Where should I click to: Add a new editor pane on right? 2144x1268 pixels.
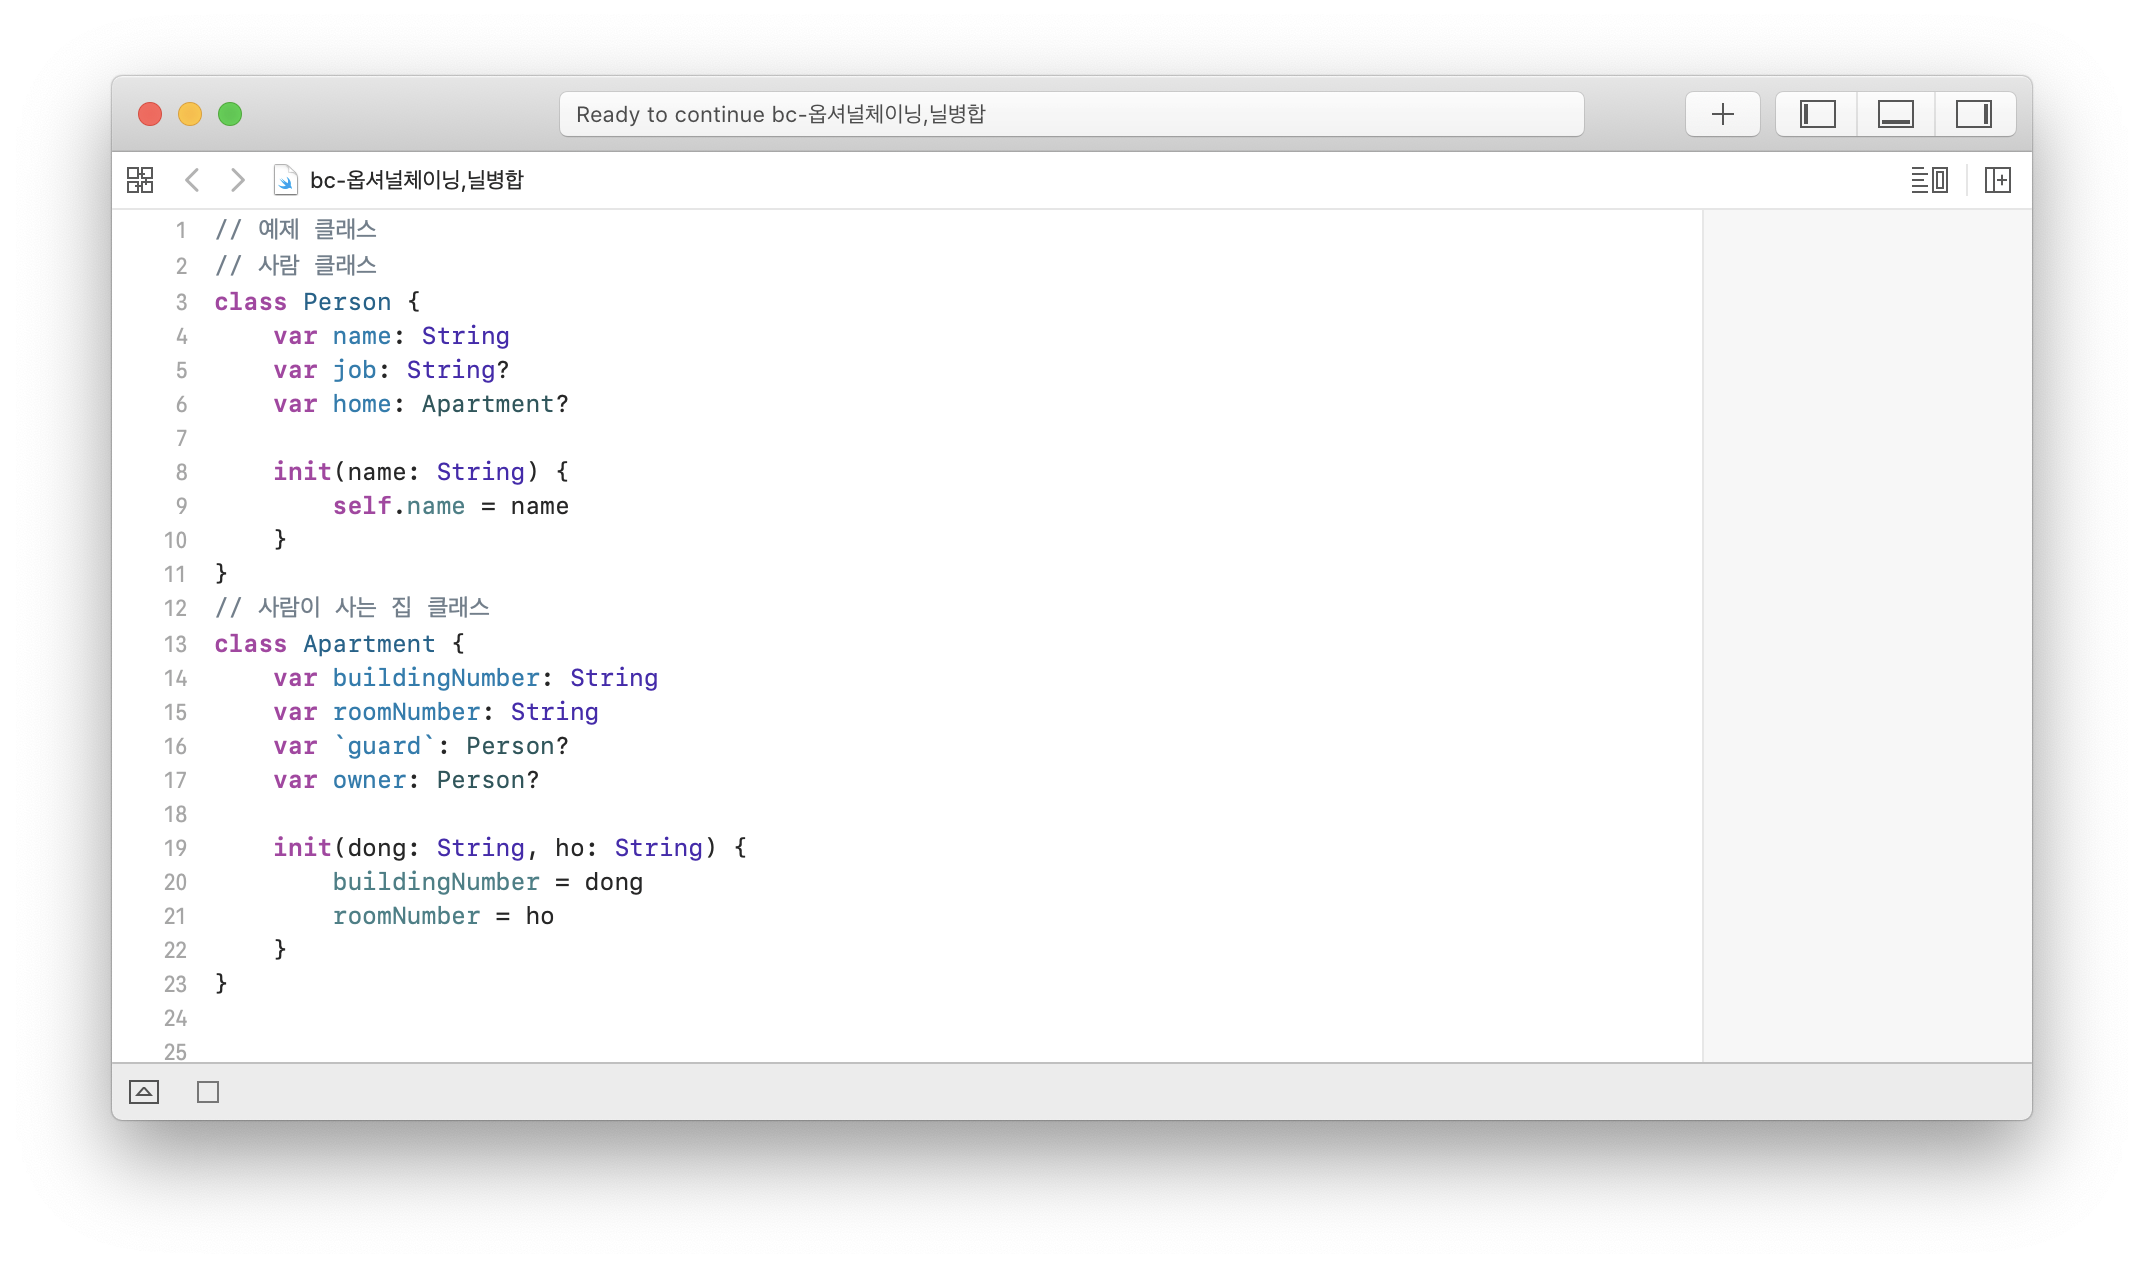[1997, 180]
